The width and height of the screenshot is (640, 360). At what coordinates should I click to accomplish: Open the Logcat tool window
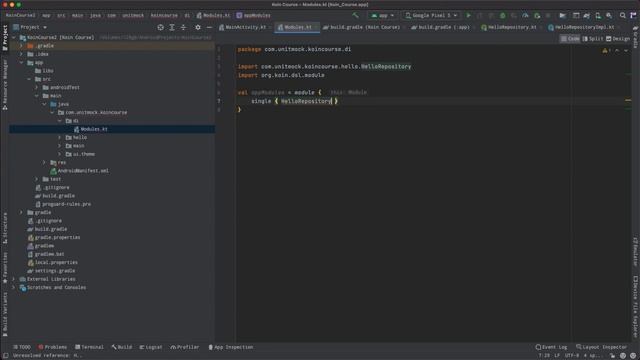[x=151, y=347]
